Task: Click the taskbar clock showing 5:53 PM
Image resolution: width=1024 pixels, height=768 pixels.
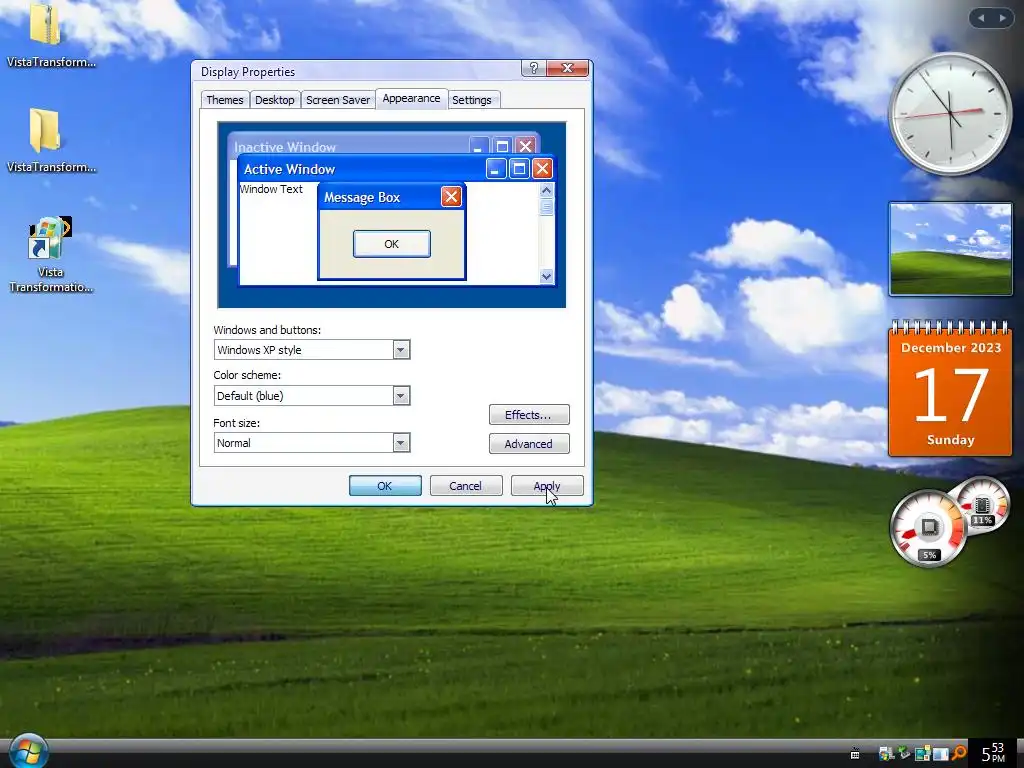Action: (993, 753)
